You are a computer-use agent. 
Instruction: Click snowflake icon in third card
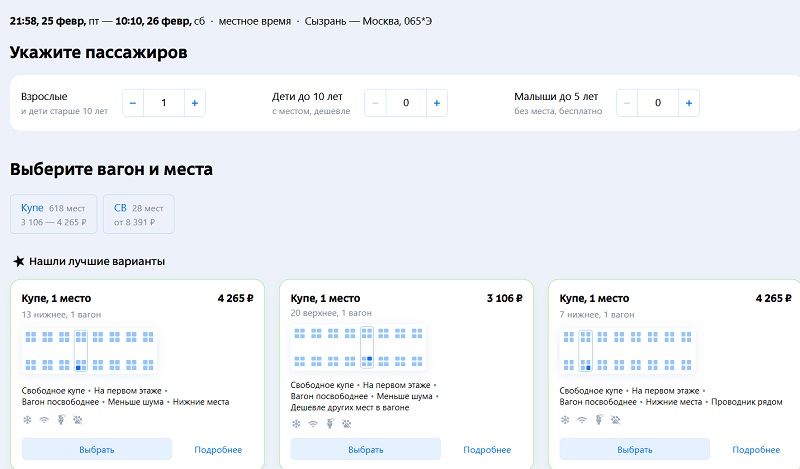point(565,420)
